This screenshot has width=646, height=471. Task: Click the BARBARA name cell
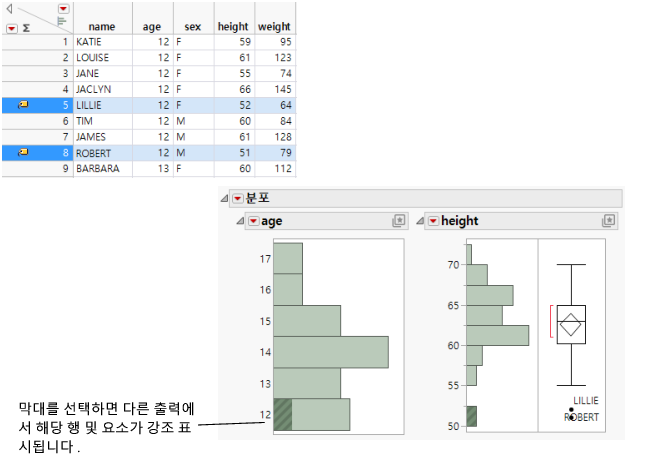[x=103, y=169]
